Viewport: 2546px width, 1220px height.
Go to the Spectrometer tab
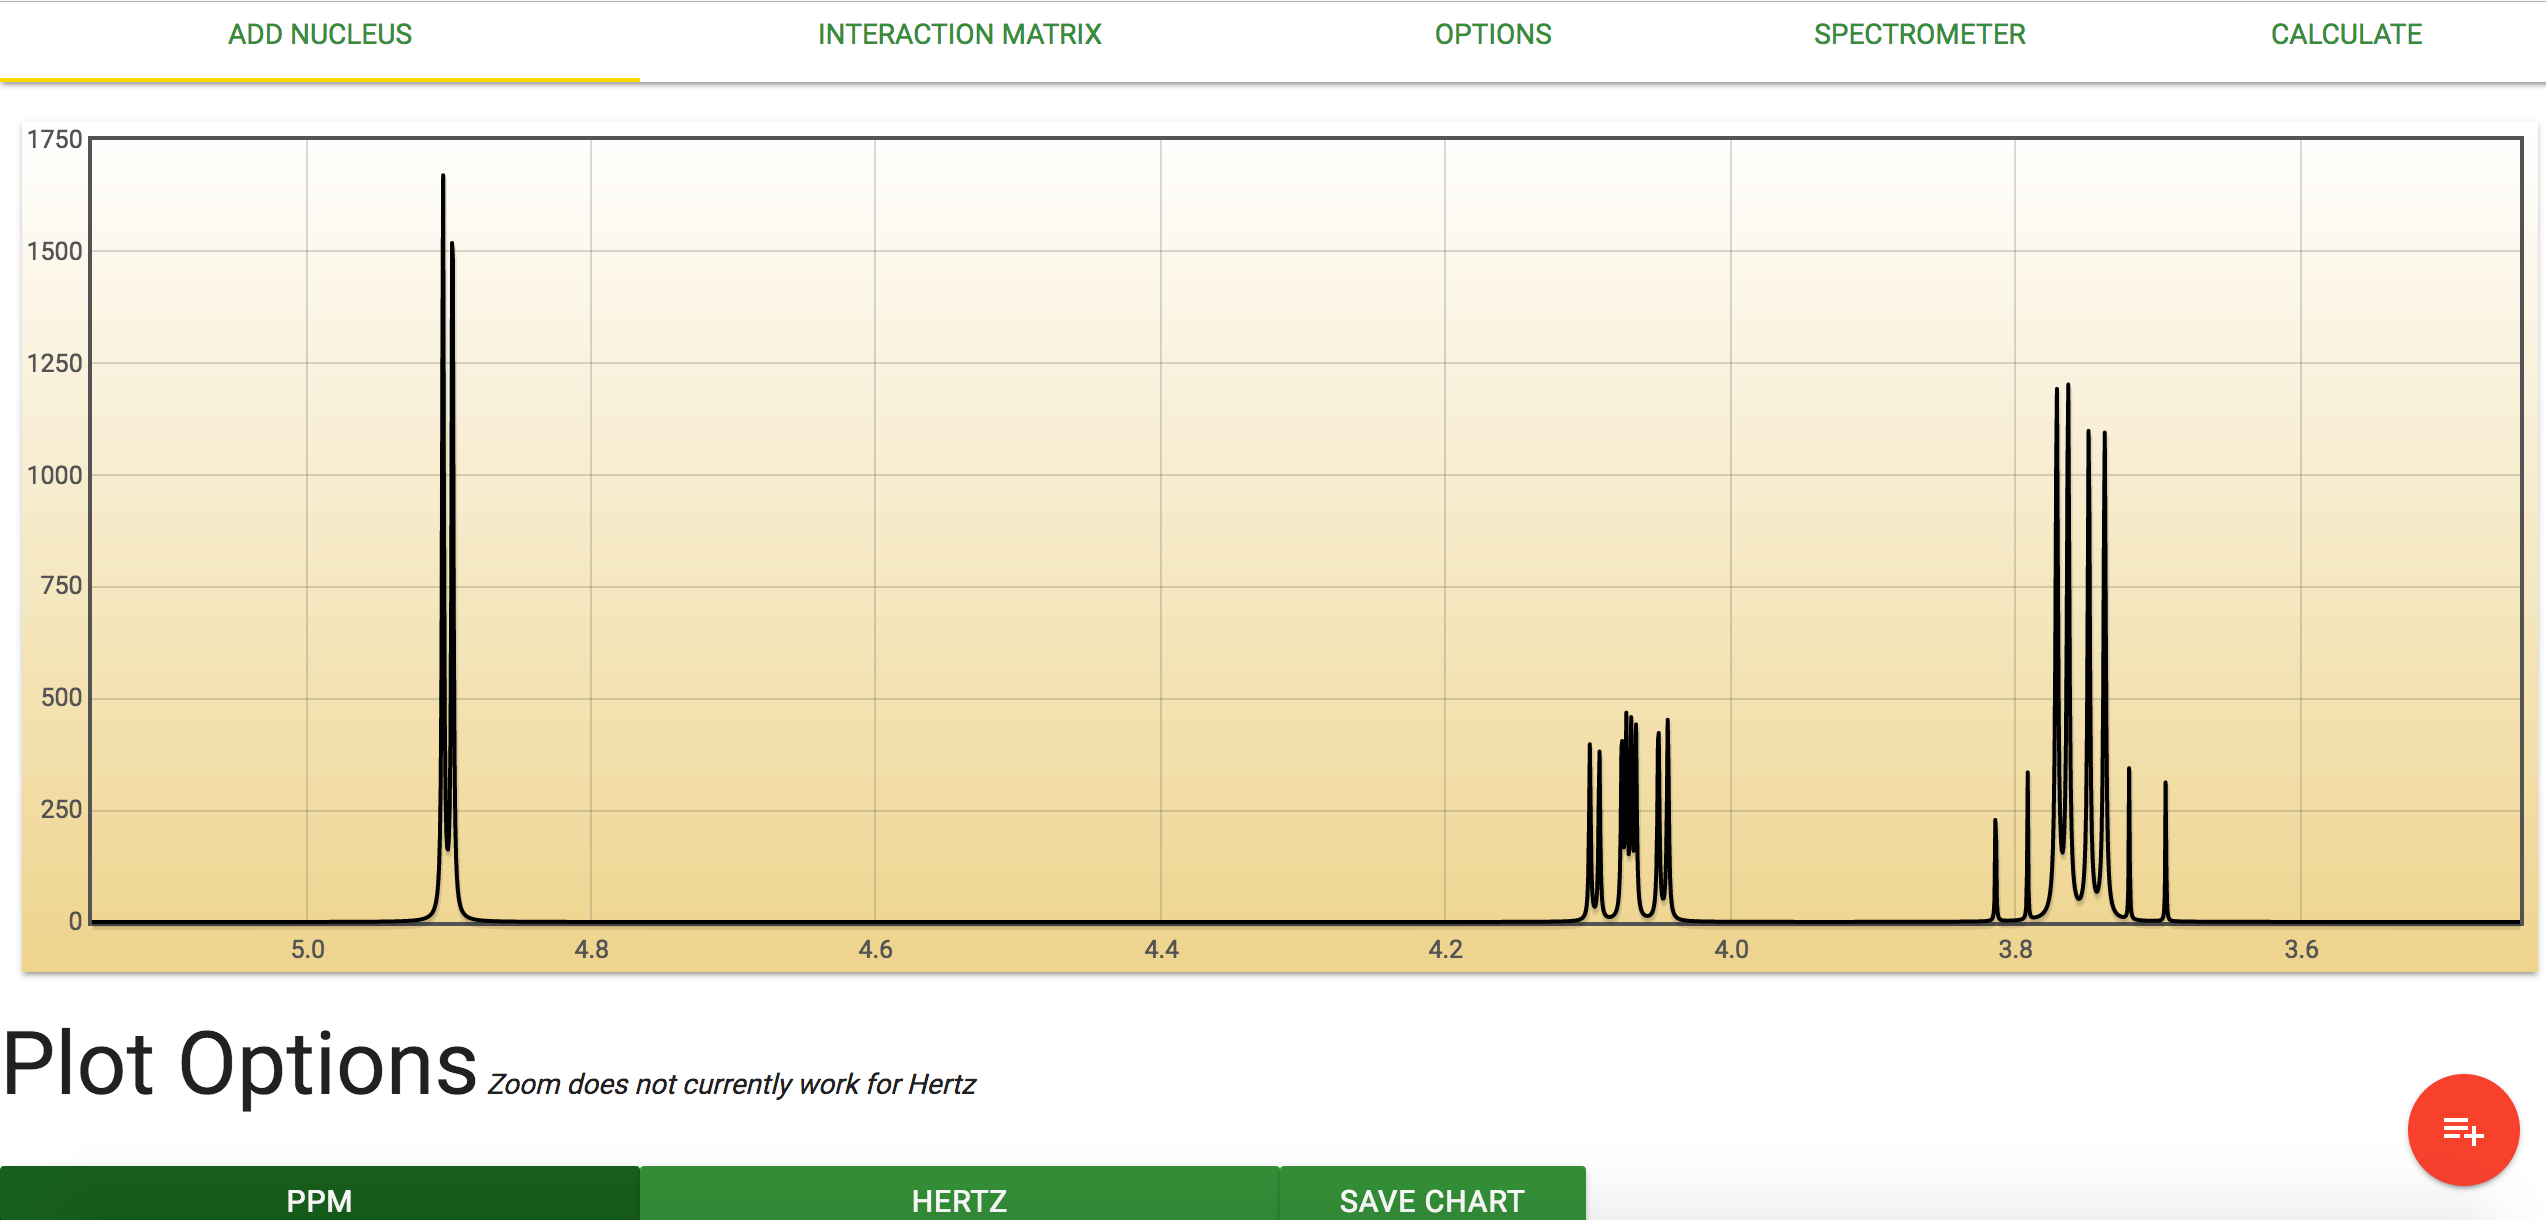(1919, 34)
